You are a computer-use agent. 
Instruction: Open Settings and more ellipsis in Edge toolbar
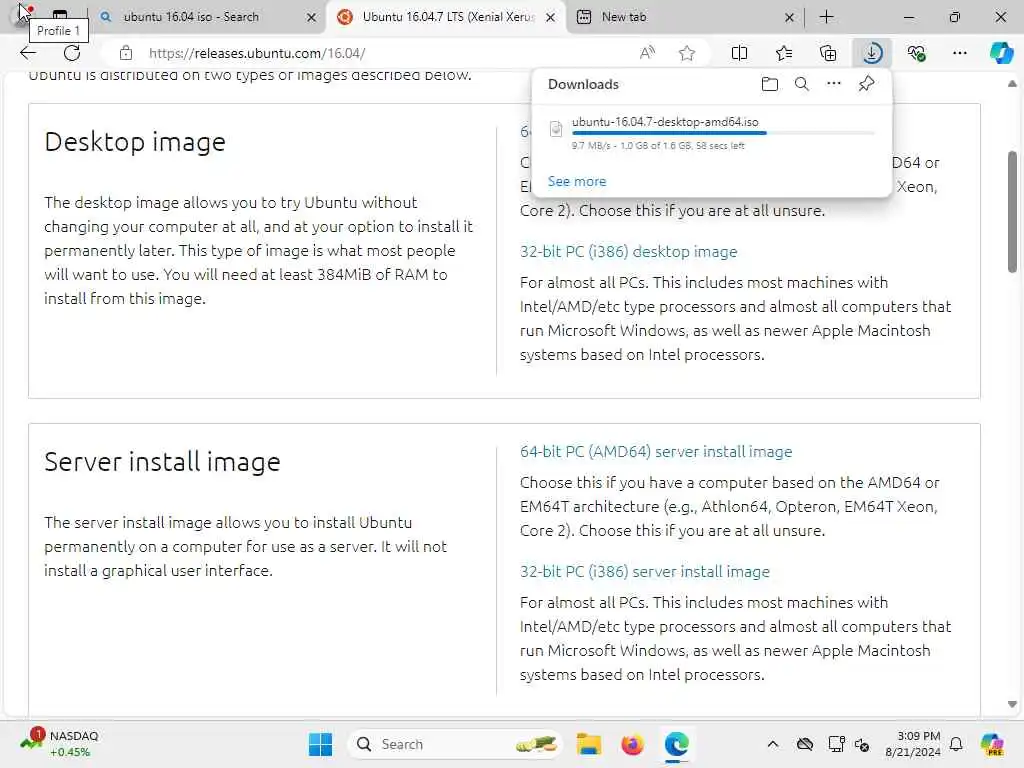959,53
